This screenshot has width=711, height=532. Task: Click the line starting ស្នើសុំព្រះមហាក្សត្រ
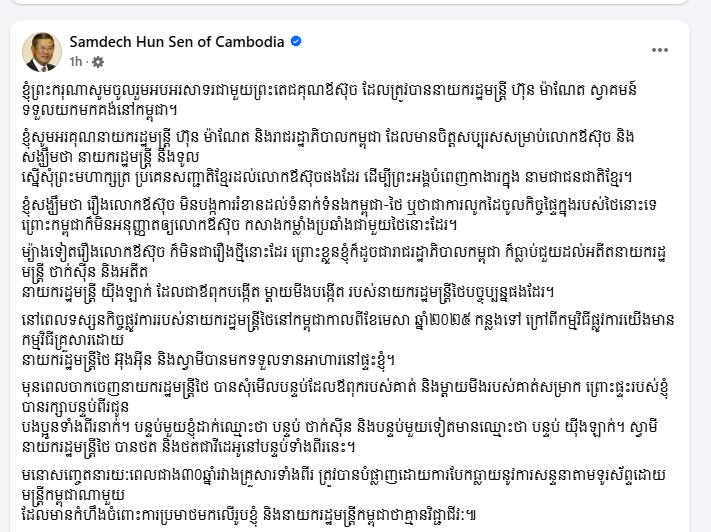coord(326,176)
